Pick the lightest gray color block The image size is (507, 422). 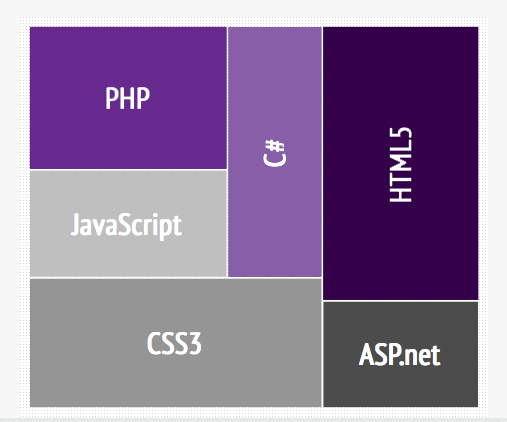[x=128, y=224]
